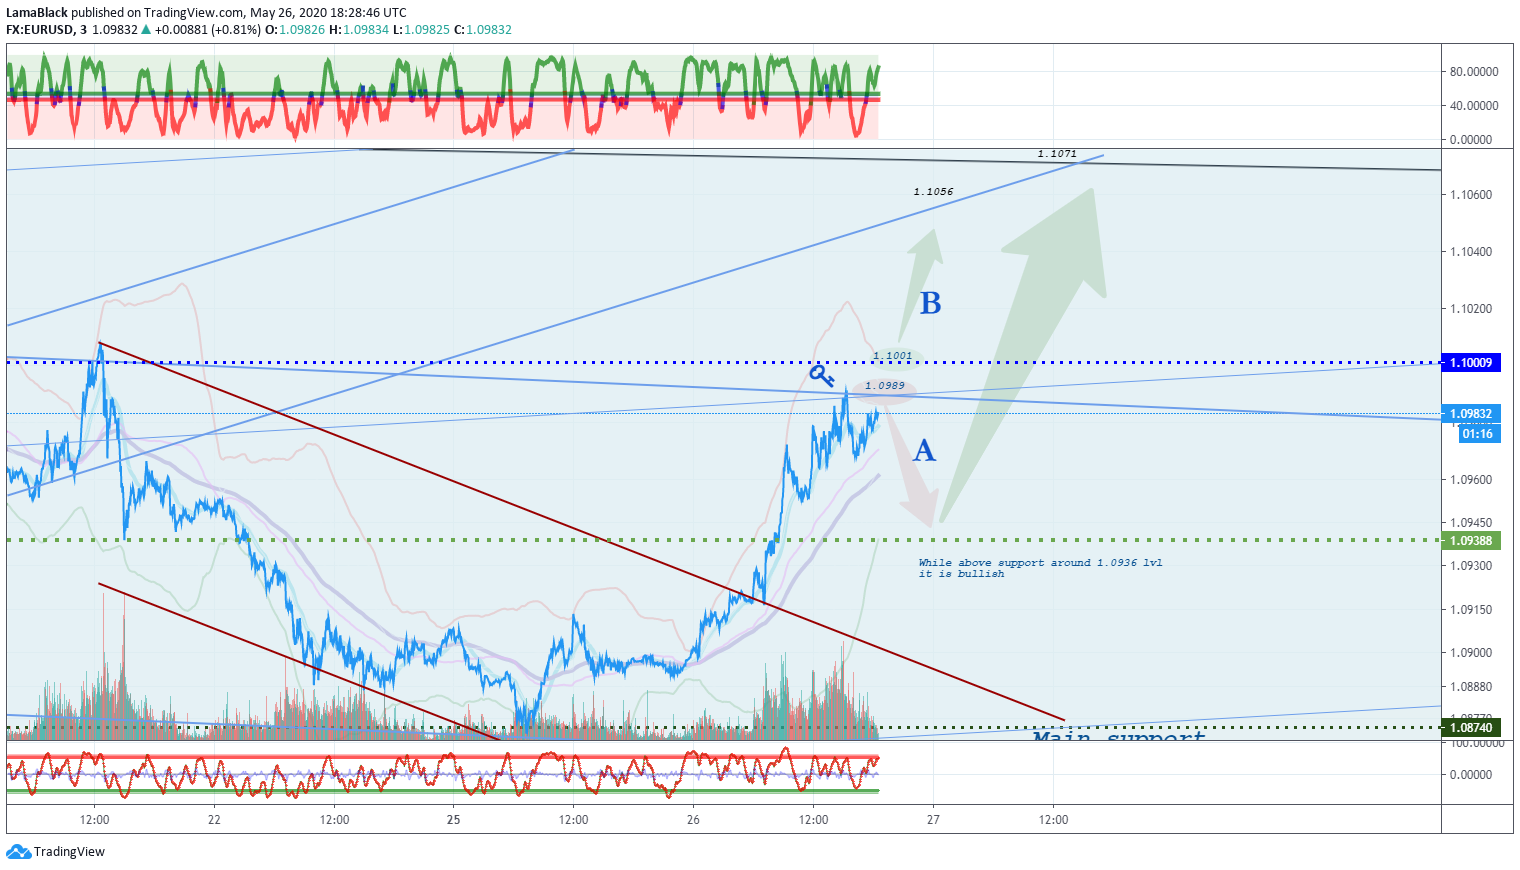Click the TradingView wordmark at bottom

[69, 852]
